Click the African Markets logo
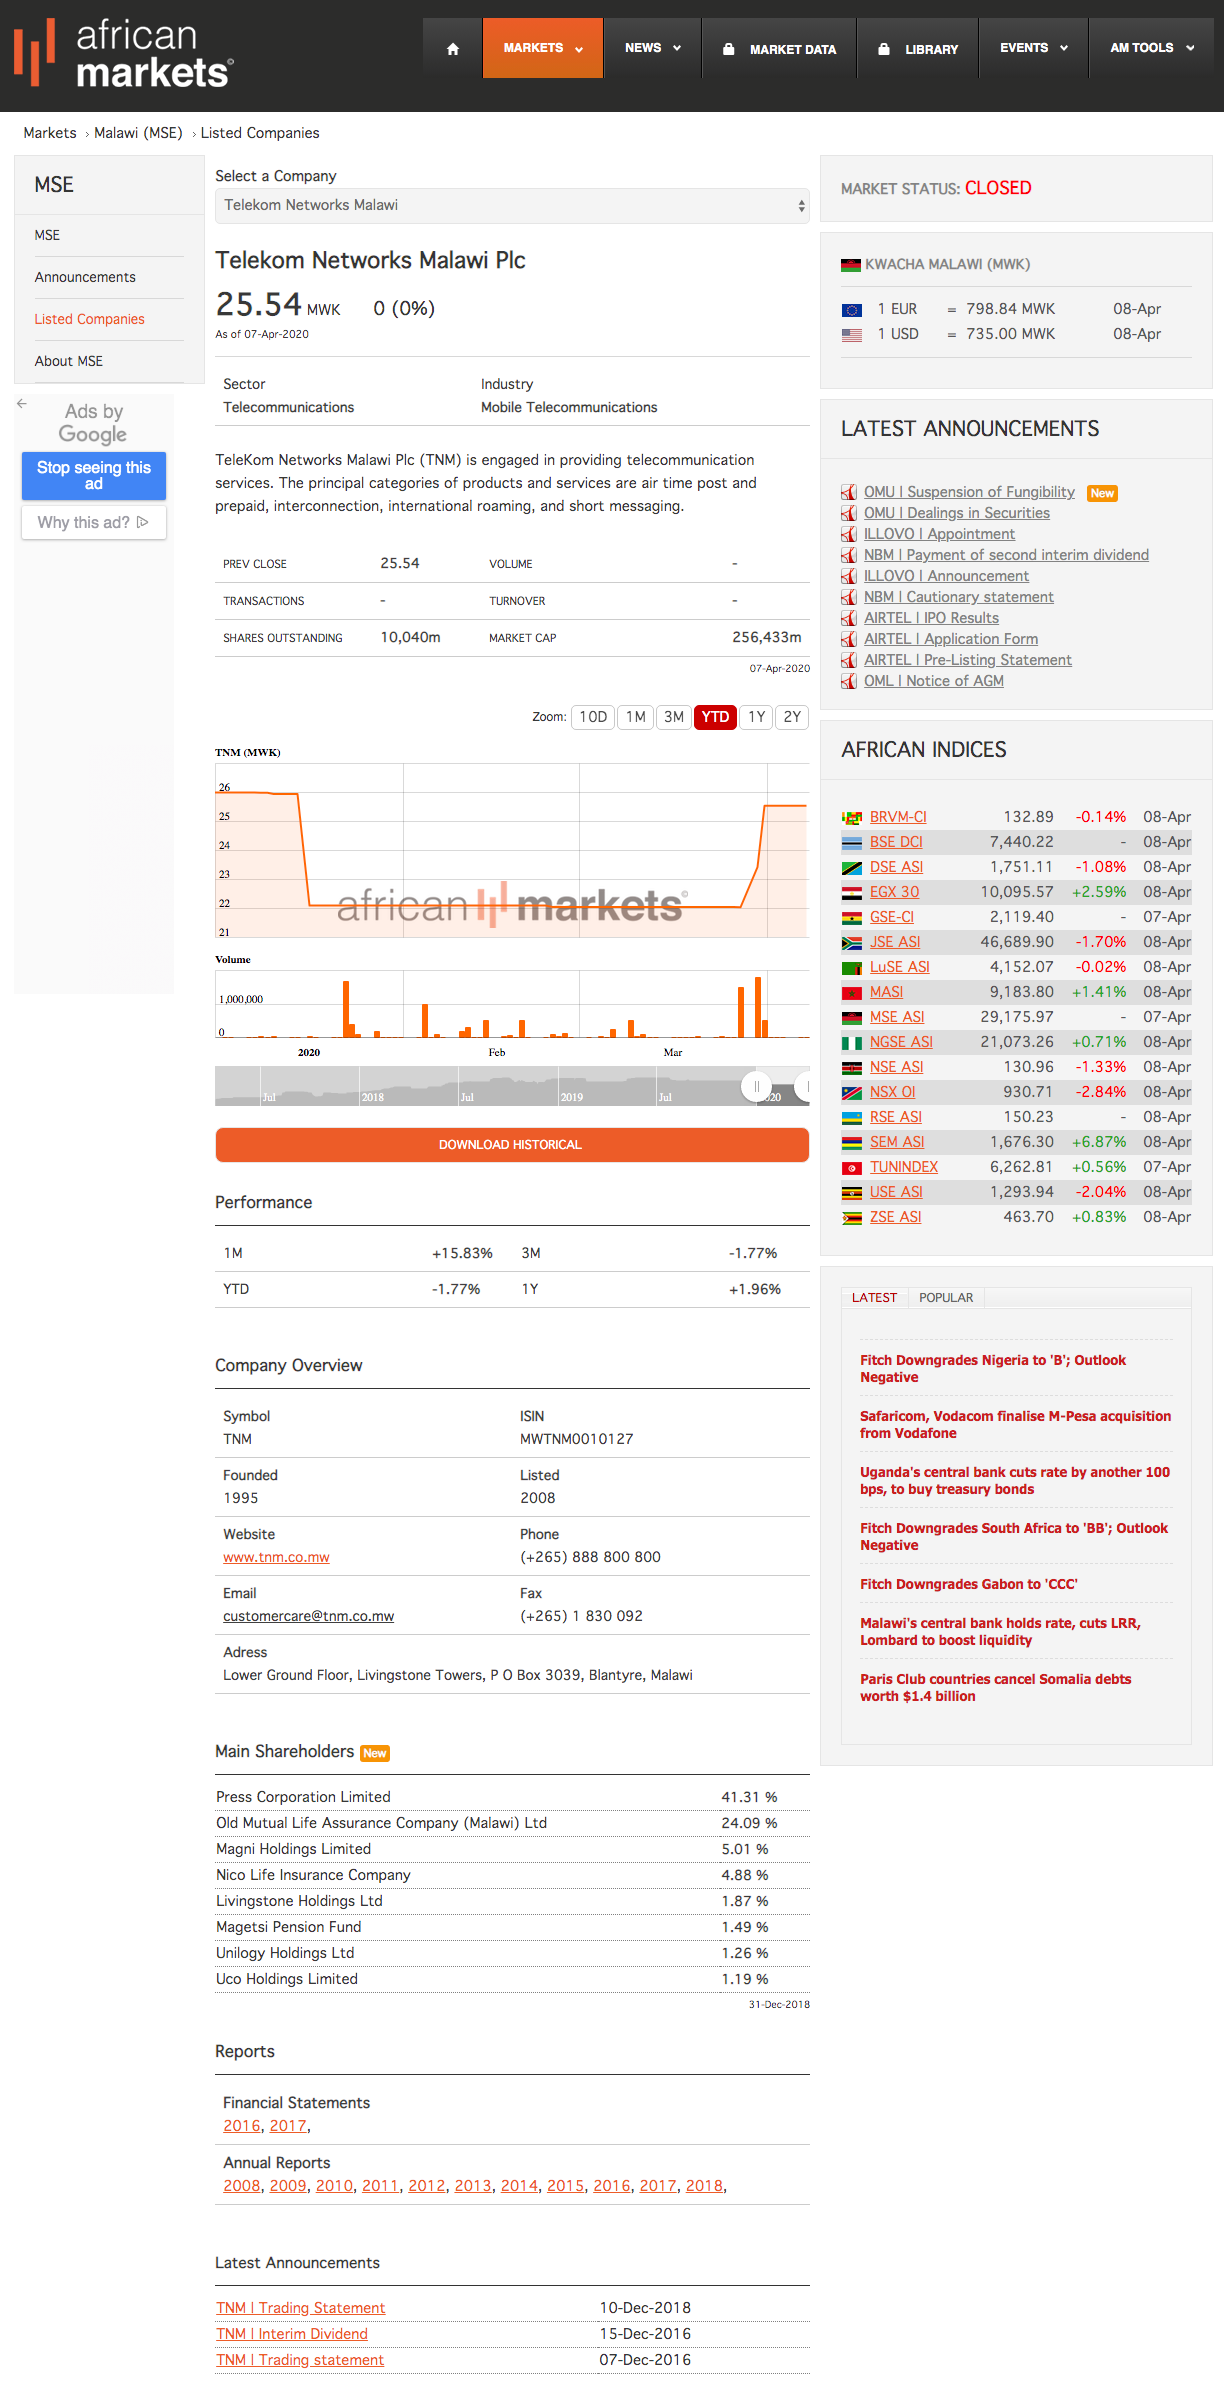 (123, 52)
